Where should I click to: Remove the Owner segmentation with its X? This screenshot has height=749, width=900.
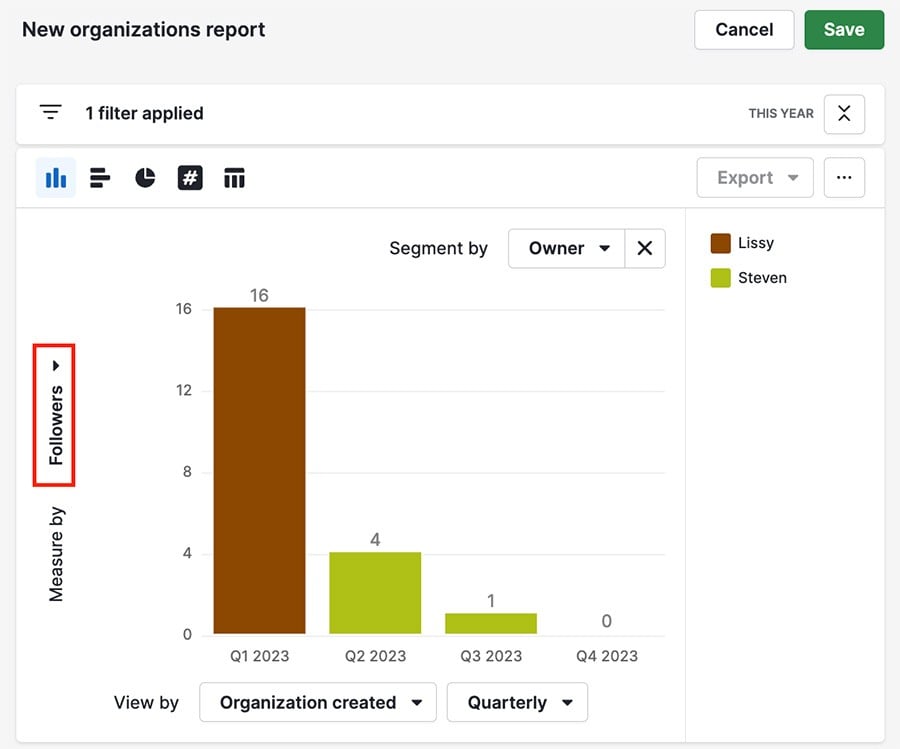645,248
